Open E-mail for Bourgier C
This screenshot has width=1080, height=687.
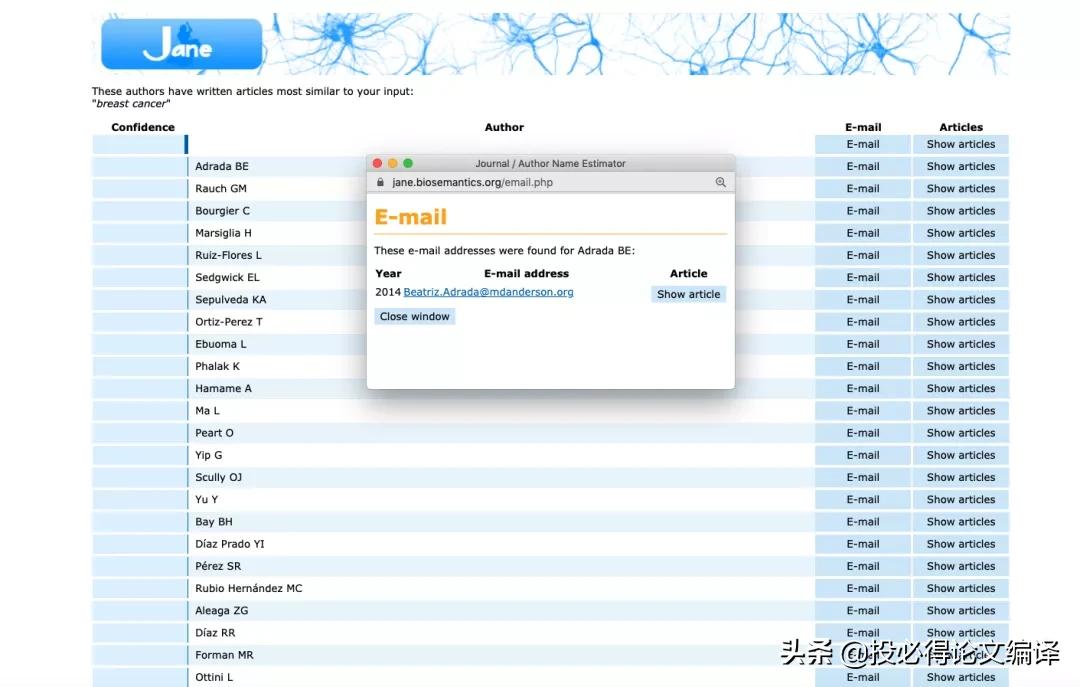[x=863, y=211]
